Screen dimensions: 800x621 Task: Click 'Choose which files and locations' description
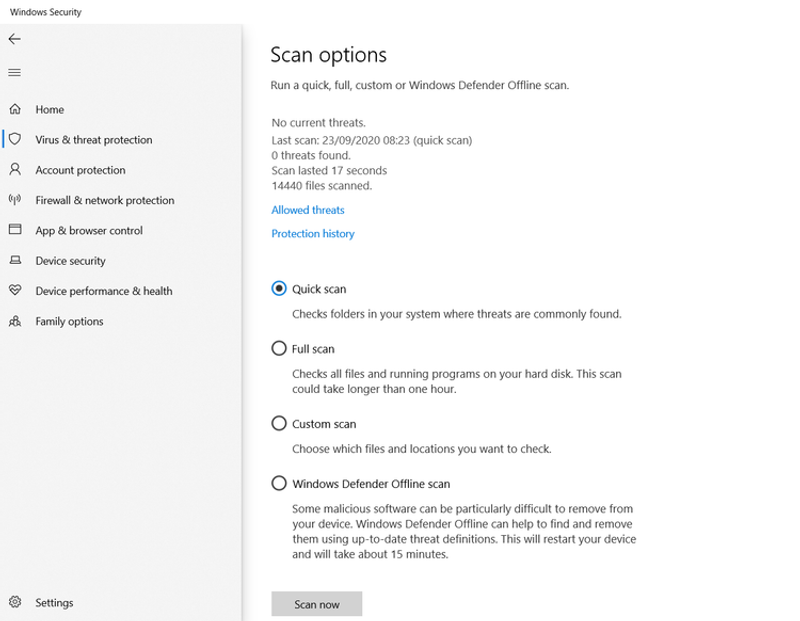click(421, 449)
